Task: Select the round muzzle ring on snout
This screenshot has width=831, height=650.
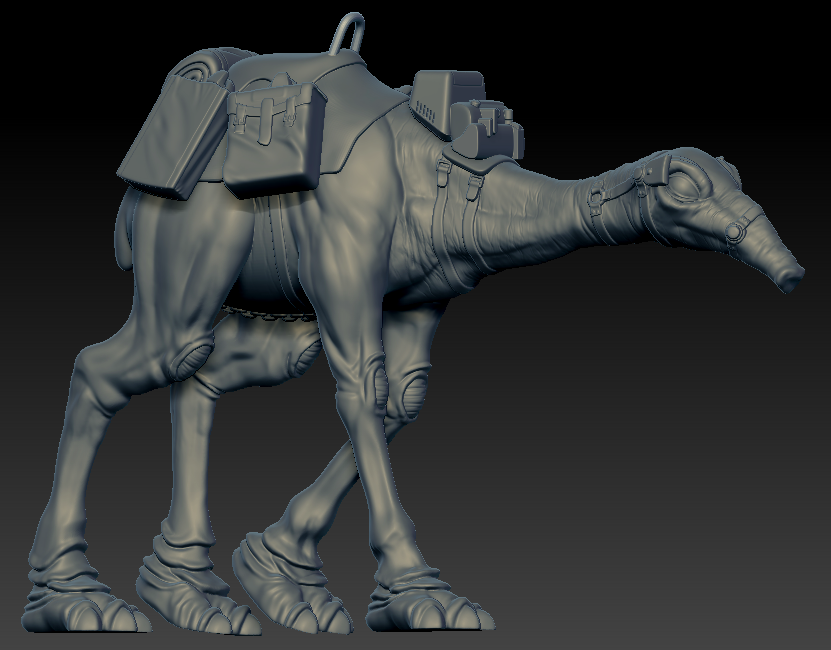Action: pos(735,231)
